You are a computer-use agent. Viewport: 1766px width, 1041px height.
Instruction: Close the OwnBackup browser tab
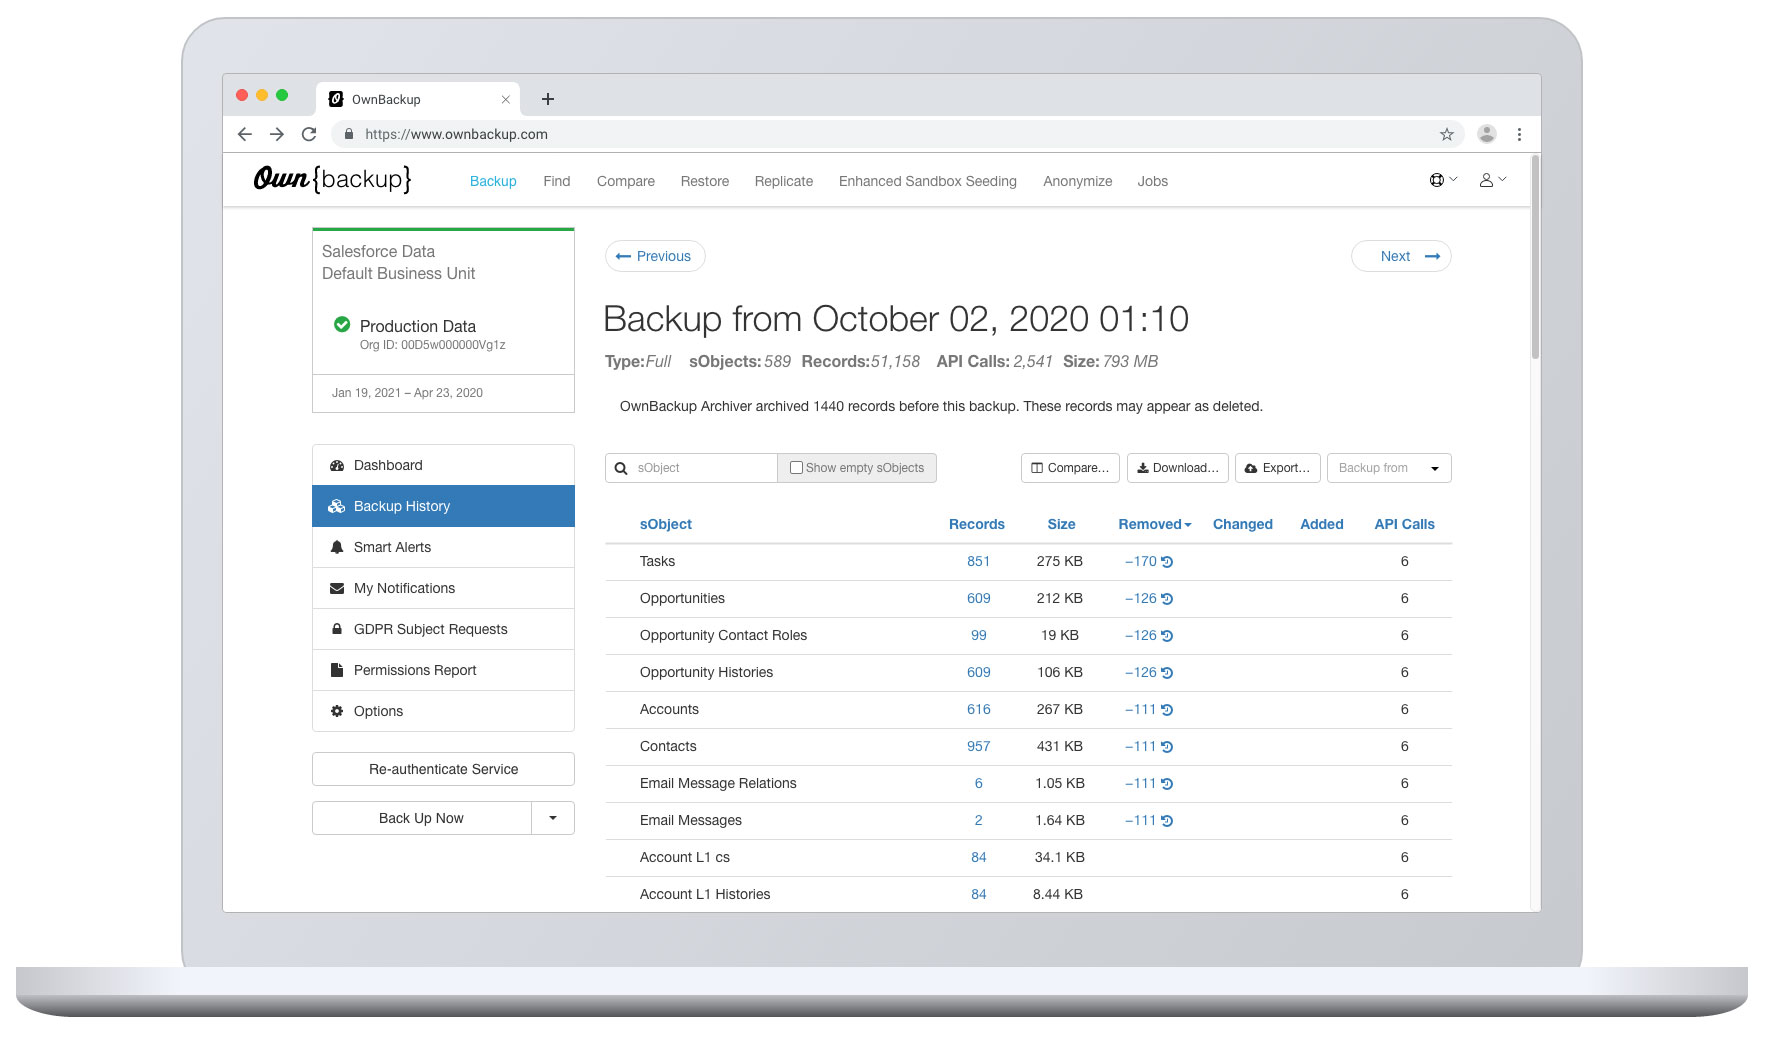(x=505, y=99)
